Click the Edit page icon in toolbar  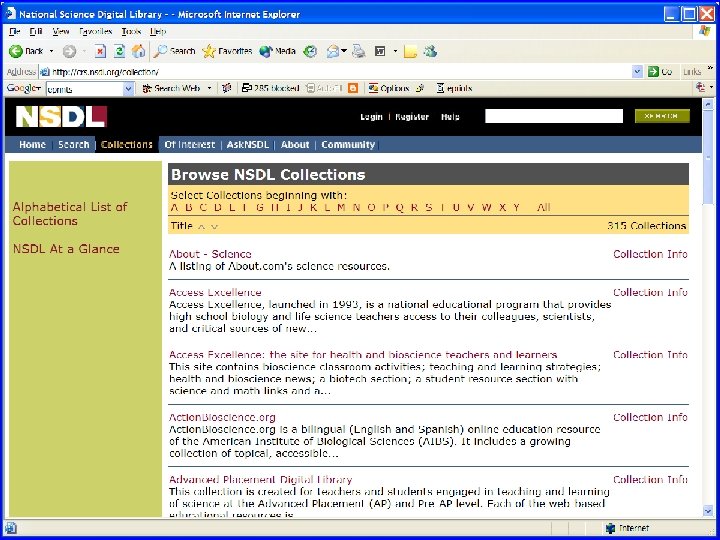point(380,51)
